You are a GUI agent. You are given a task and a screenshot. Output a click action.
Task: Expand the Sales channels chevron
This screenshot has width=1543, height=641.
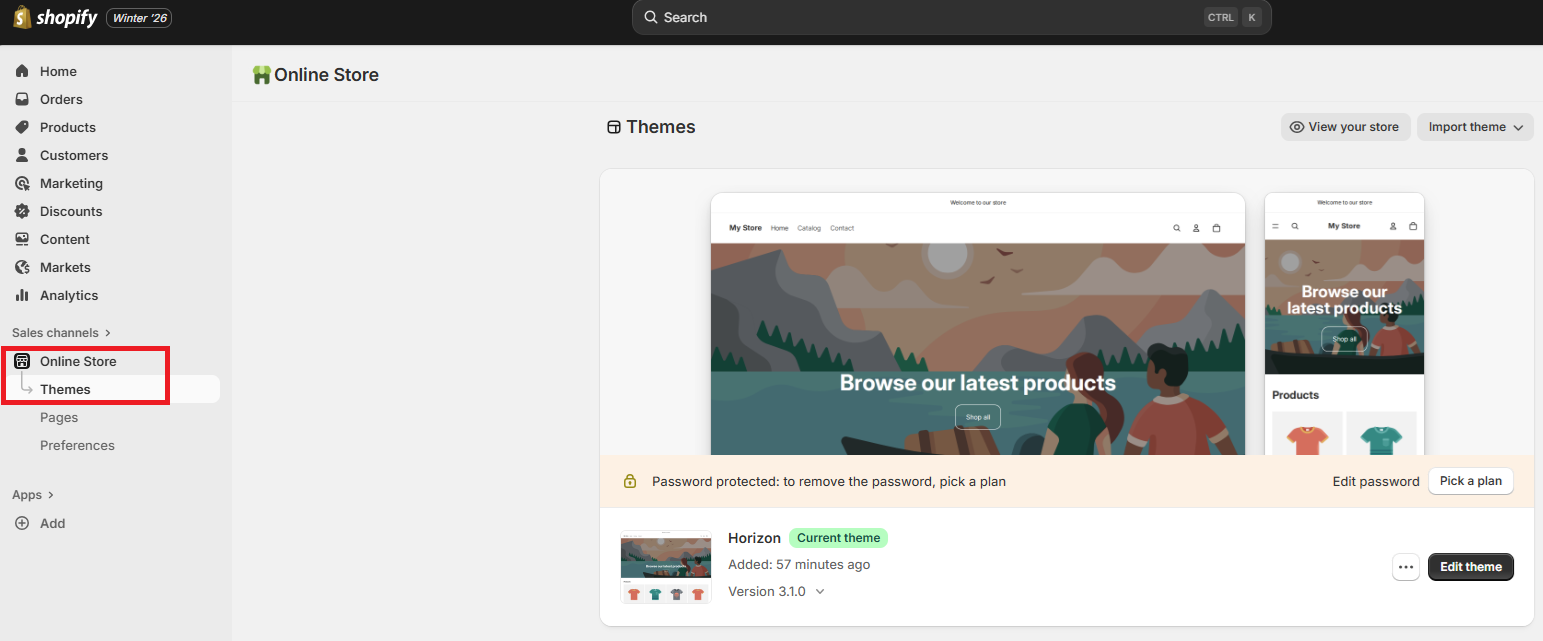(x=108, y=333)
